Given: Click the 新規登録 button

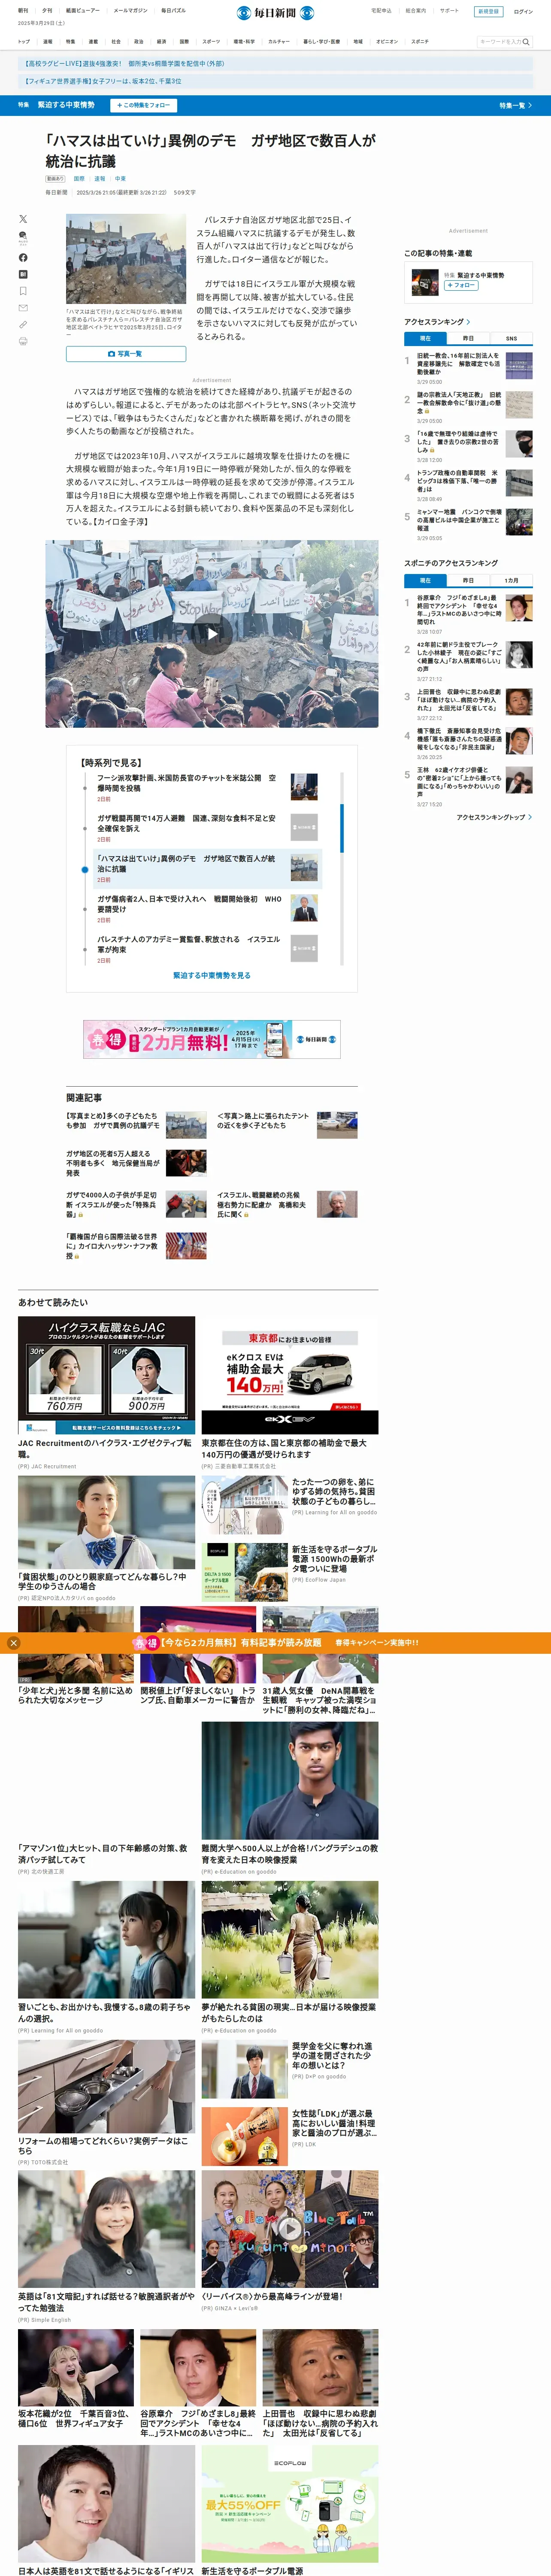Looking at the screenshot, I should 488,12.
